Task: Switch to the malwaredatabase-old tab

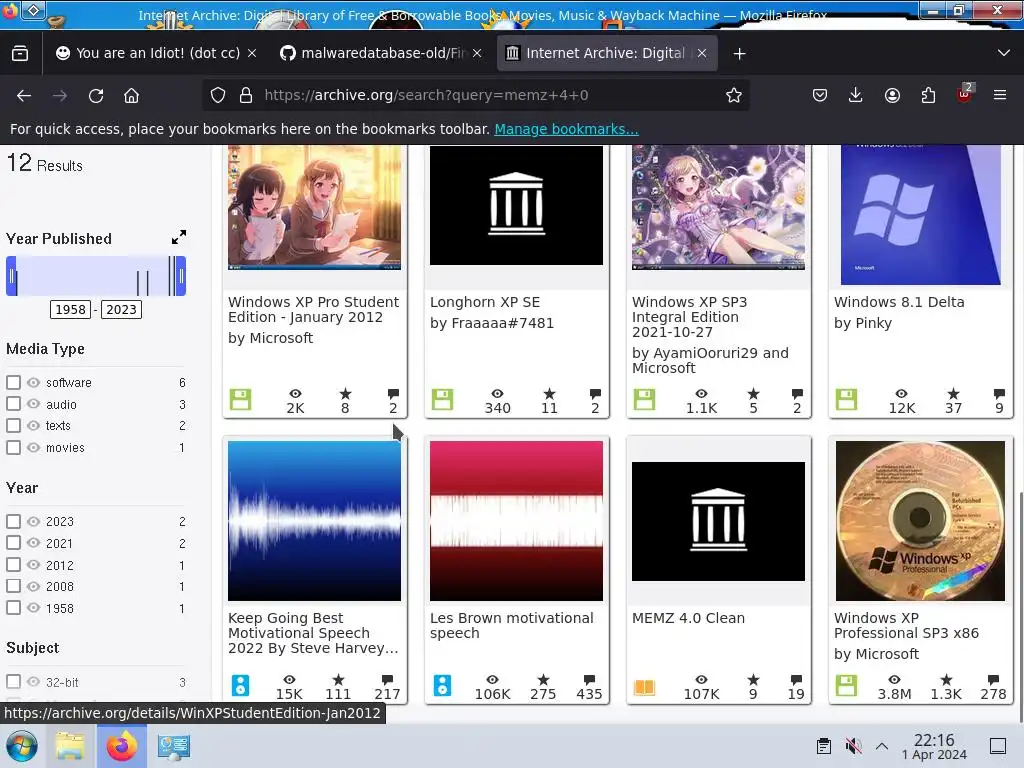Action: (381, 54)
